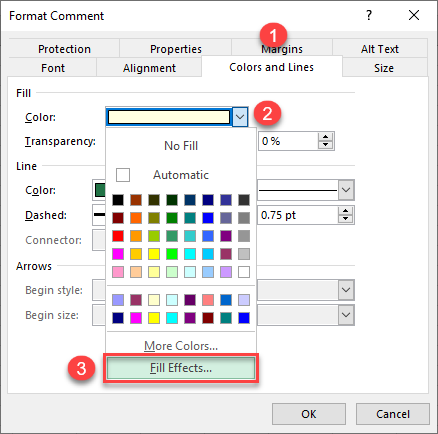Click the help question mark icon
The image size is (438, 434).
(369, 15)
